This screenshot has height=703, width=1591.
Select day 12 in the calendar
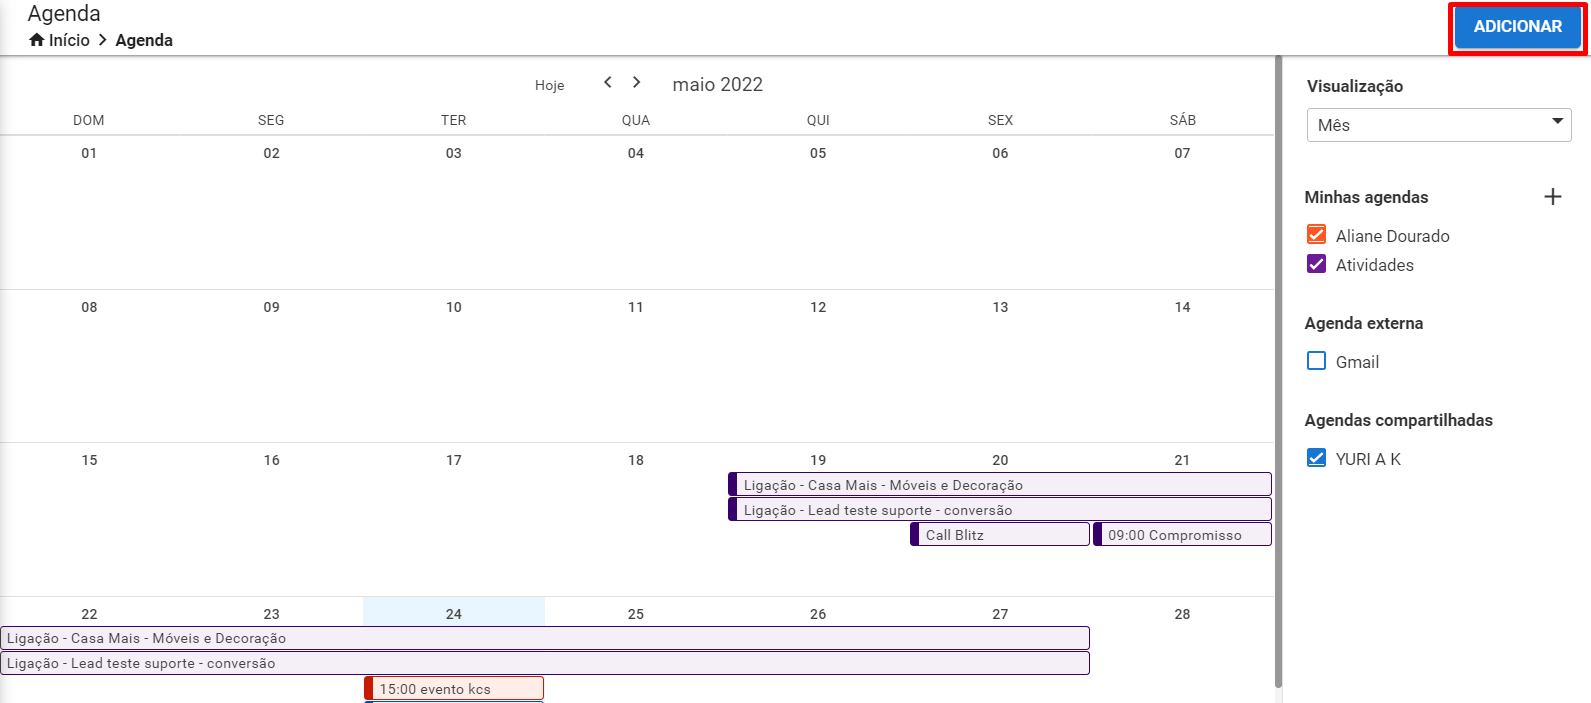pyautogui.click(x=818, y=307)
